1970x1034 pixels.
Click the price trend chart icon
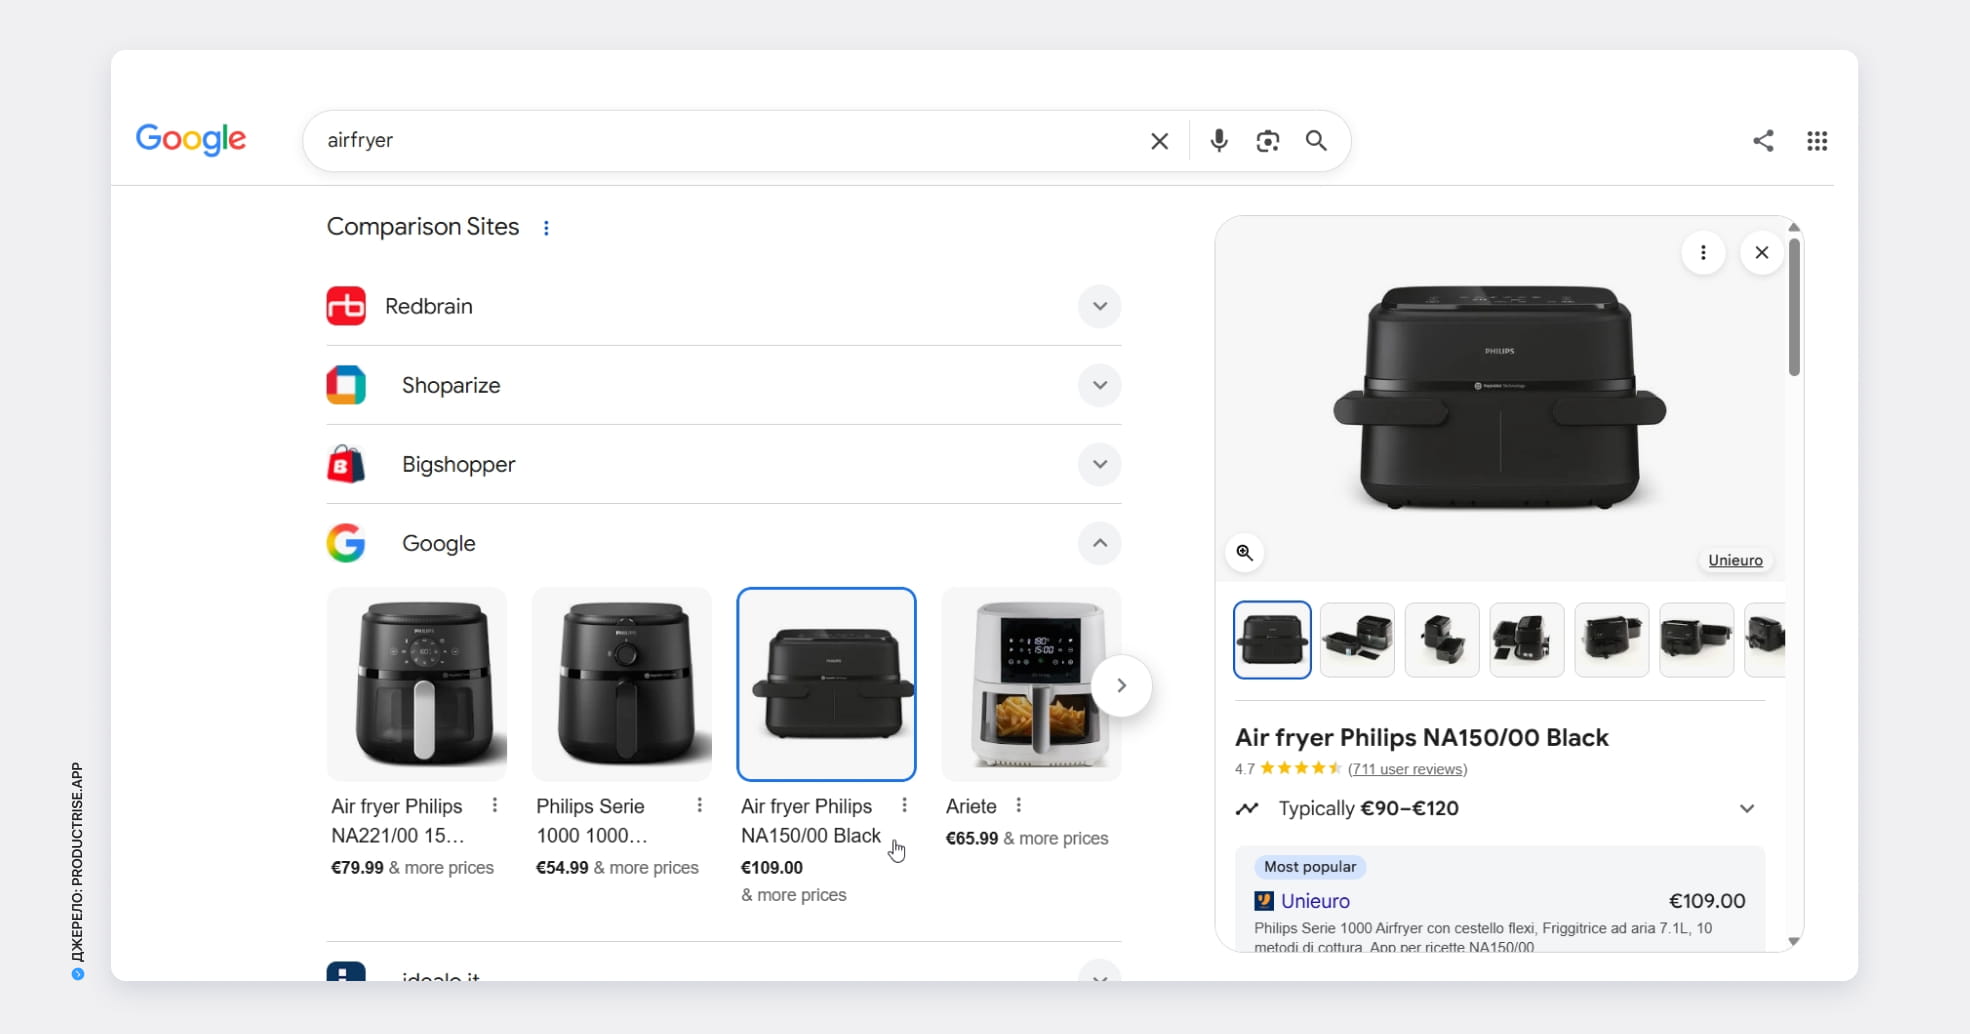point(1247,809)
